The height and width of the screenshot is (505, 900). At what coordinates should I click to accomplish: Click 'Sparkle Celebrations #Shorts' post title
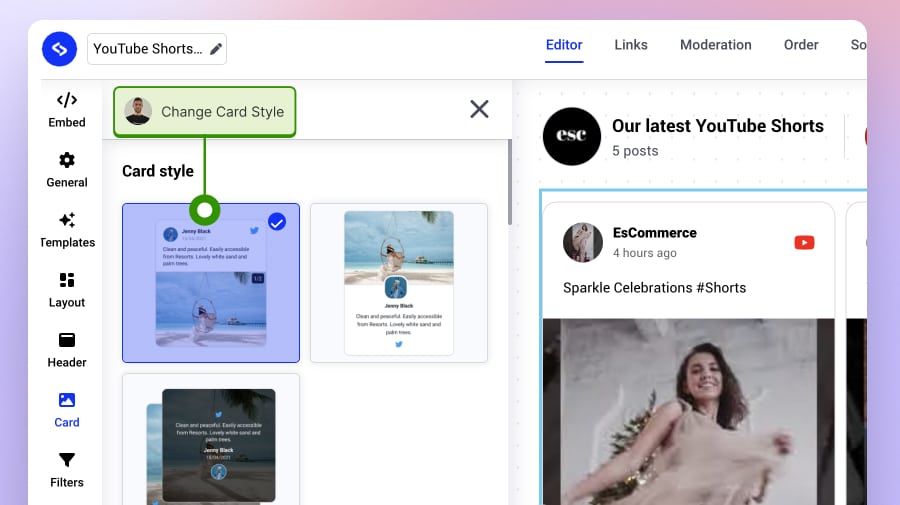654,288
